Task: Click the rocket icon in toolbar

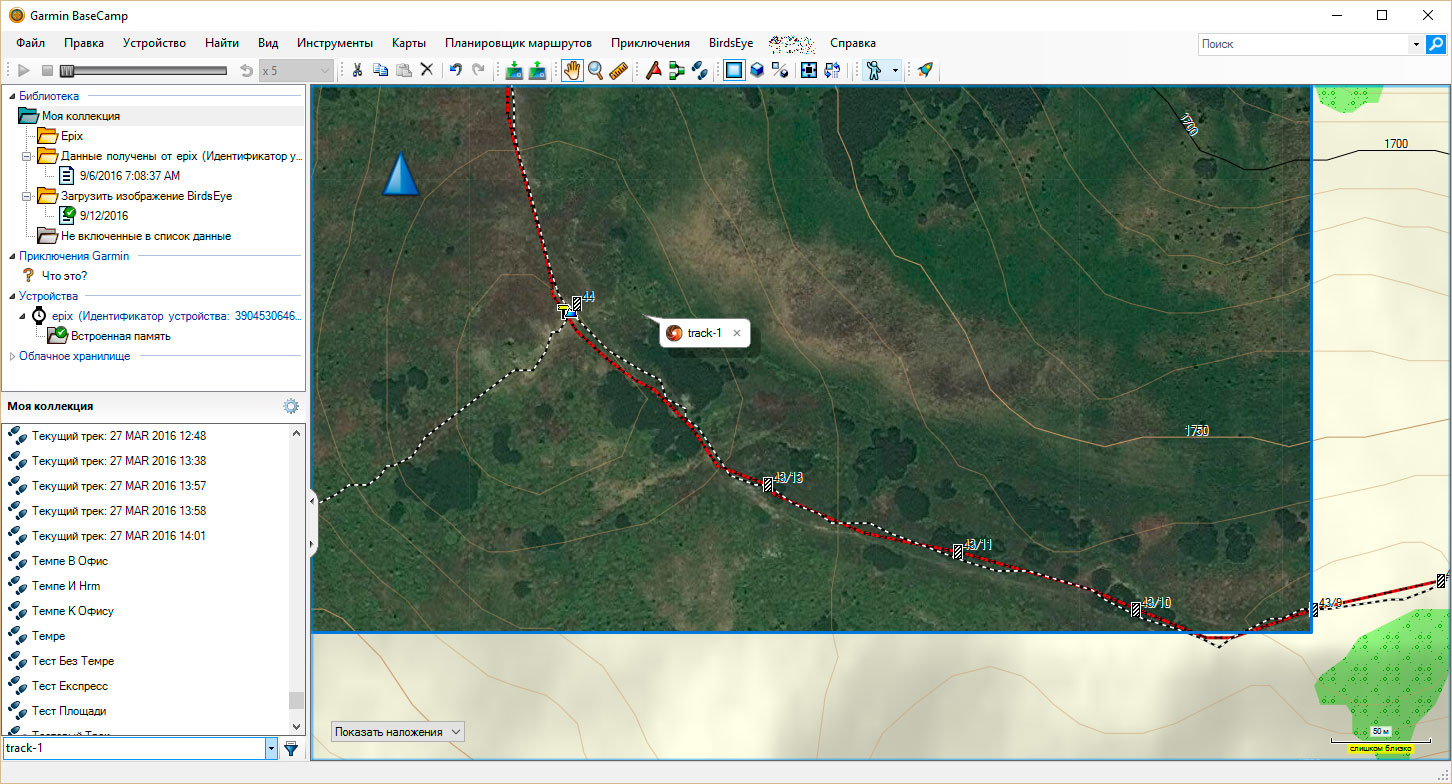Action: pos(925,70)
